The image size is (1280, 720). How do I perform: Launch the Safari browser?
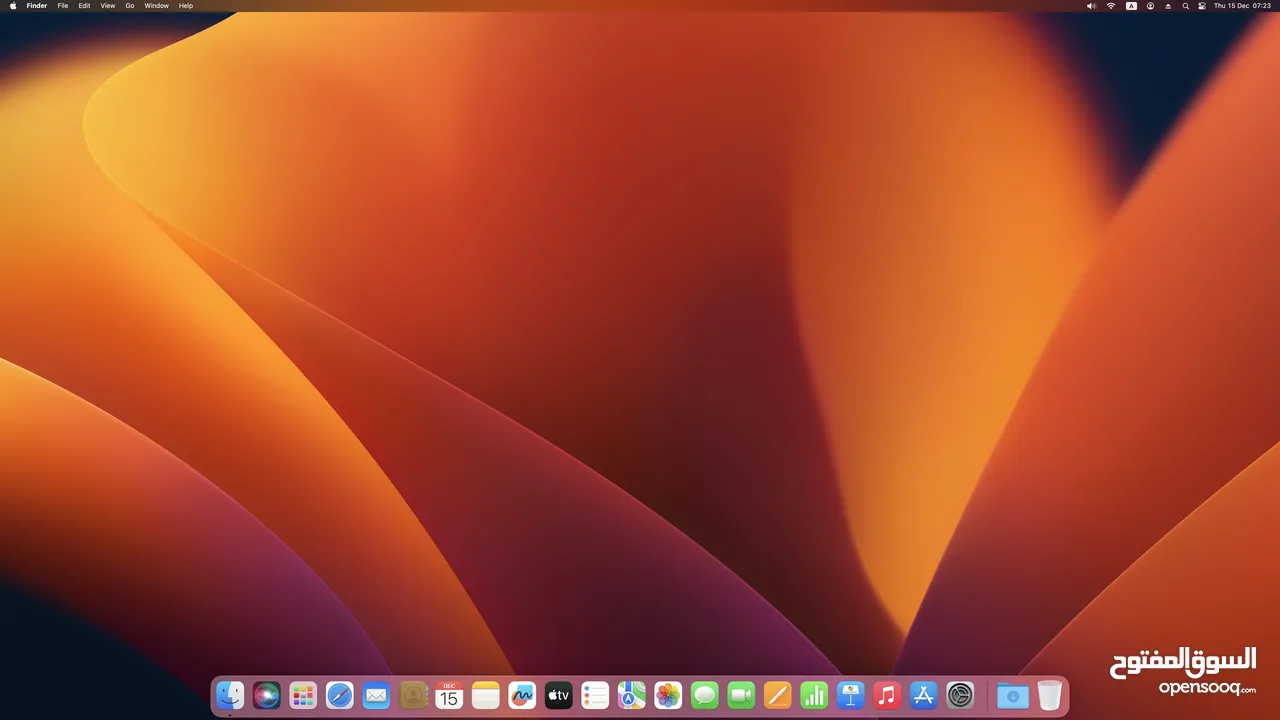click(339, 695)
